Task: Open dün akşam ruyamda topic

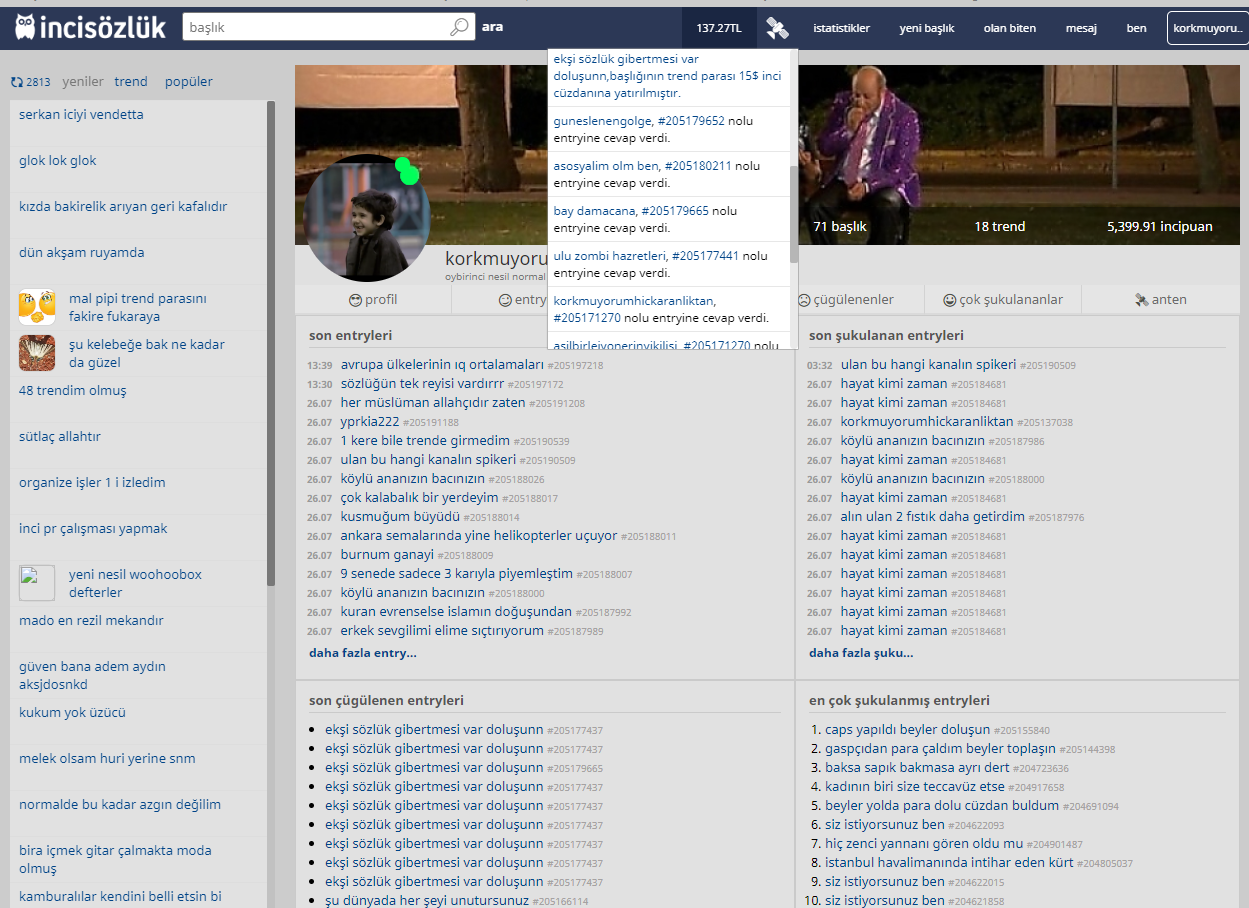Action: [82, 253]
